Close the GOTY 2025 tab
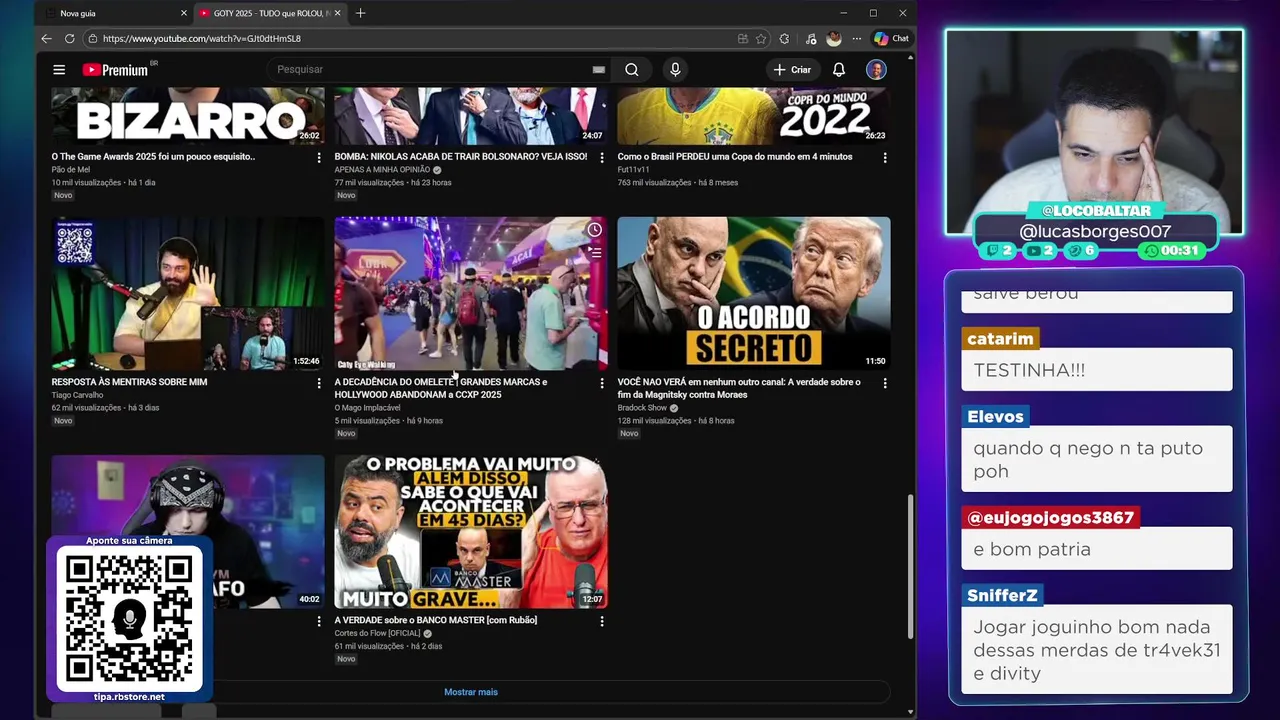The image size is (1280, 720). (338, 13)
